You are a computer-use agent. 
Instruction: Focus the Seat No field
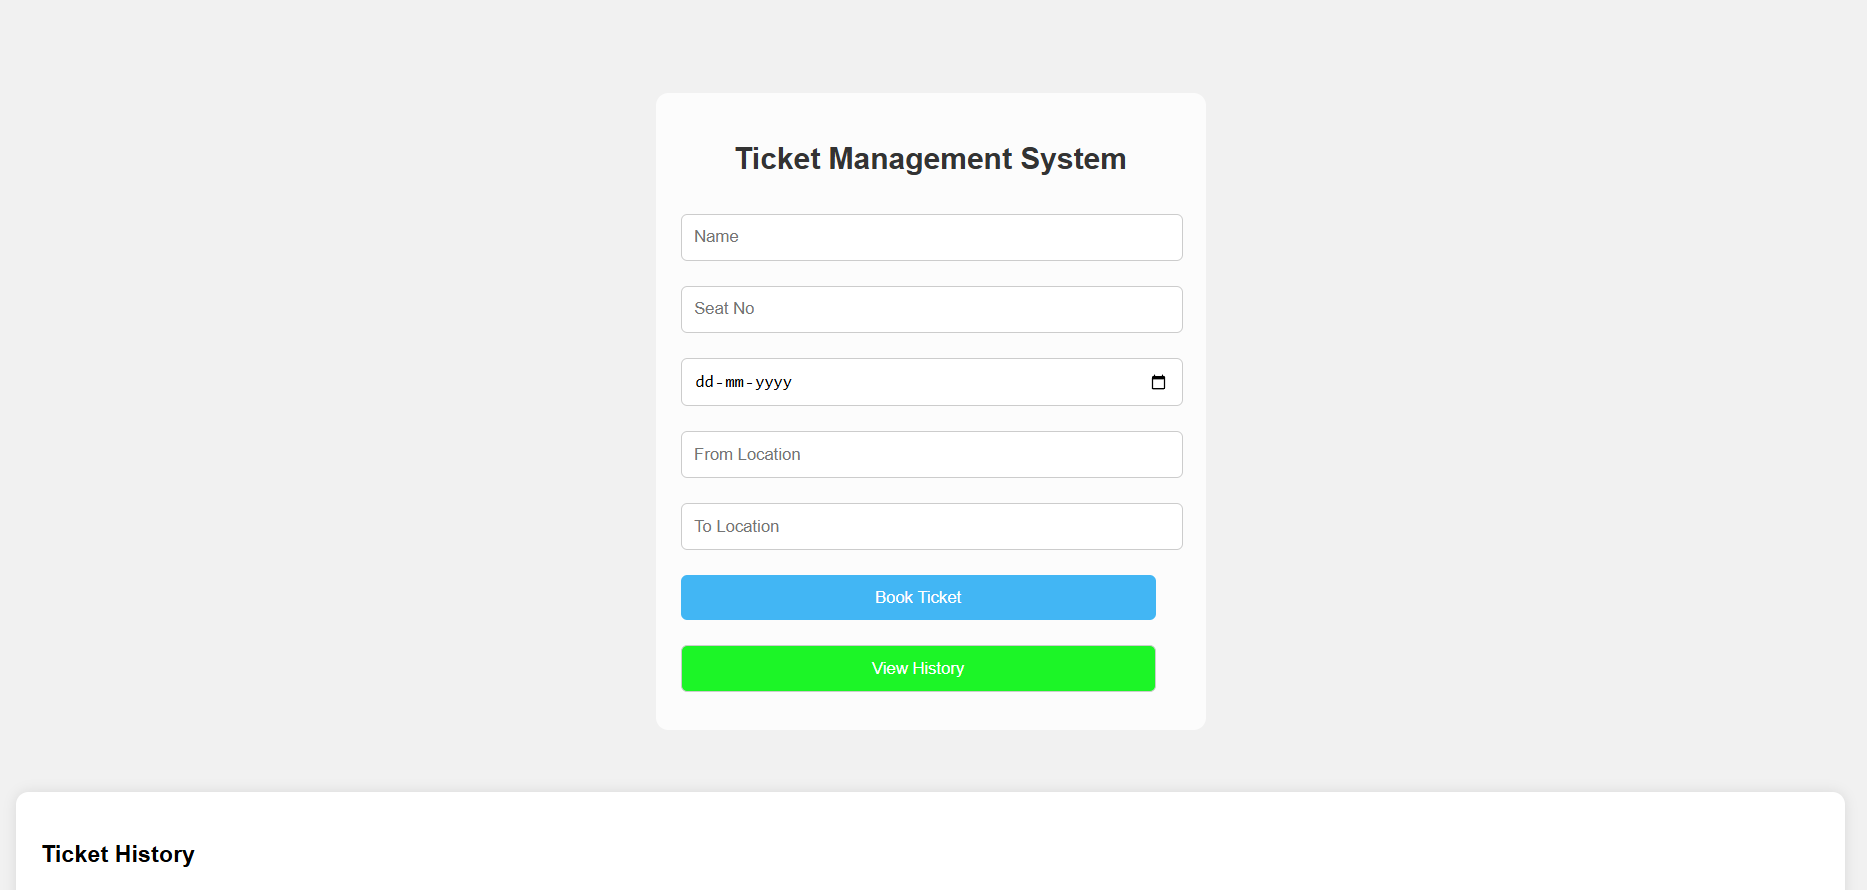[931, 310]
